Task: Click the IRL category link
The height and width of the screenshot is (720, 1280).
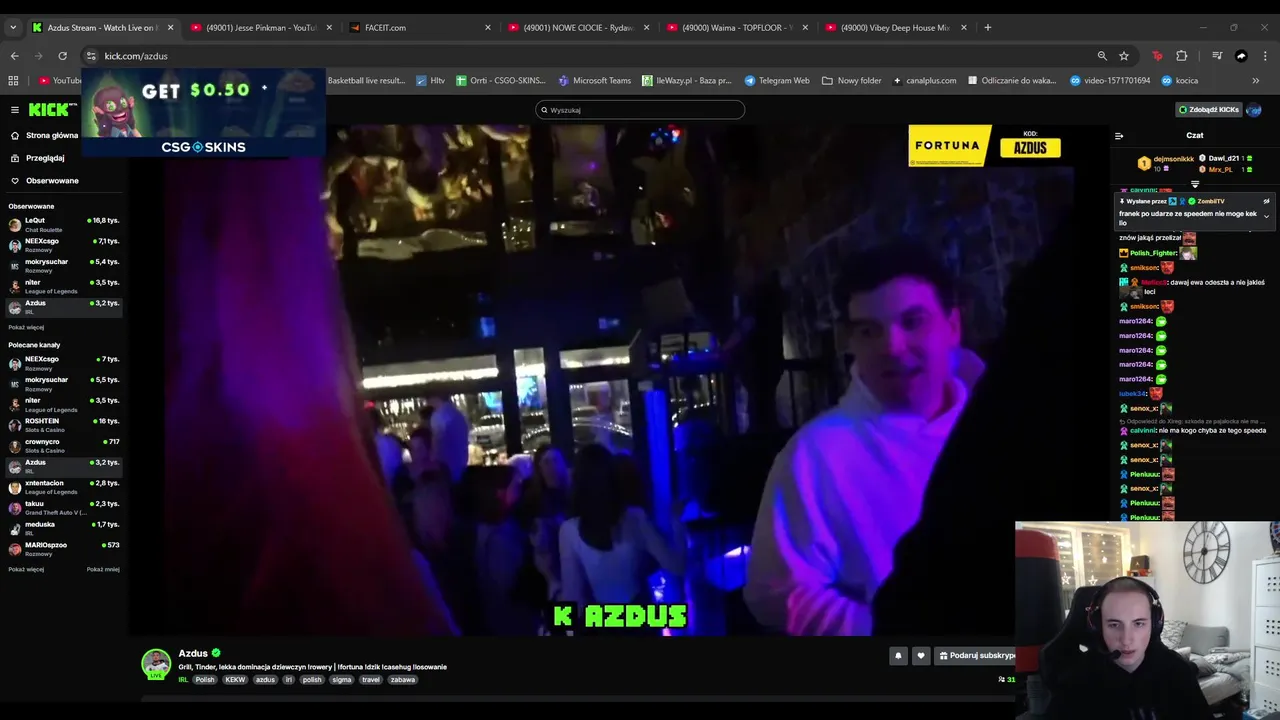Action: point(183,680)
